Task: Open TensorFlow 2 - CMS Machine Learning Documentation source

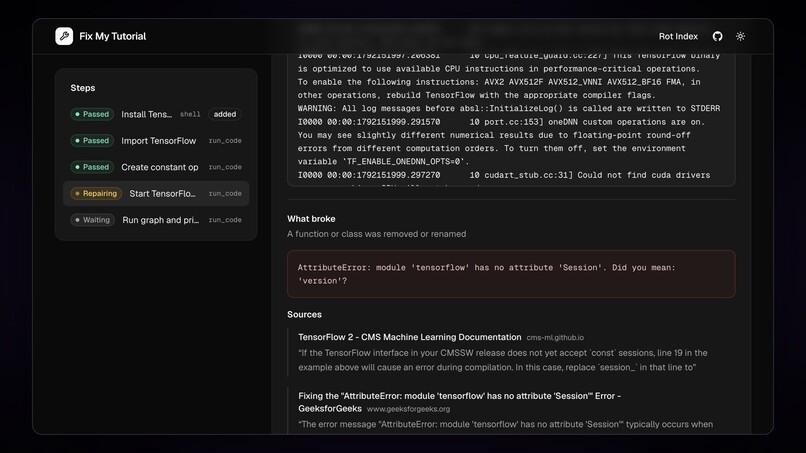Action: [410, 337]
